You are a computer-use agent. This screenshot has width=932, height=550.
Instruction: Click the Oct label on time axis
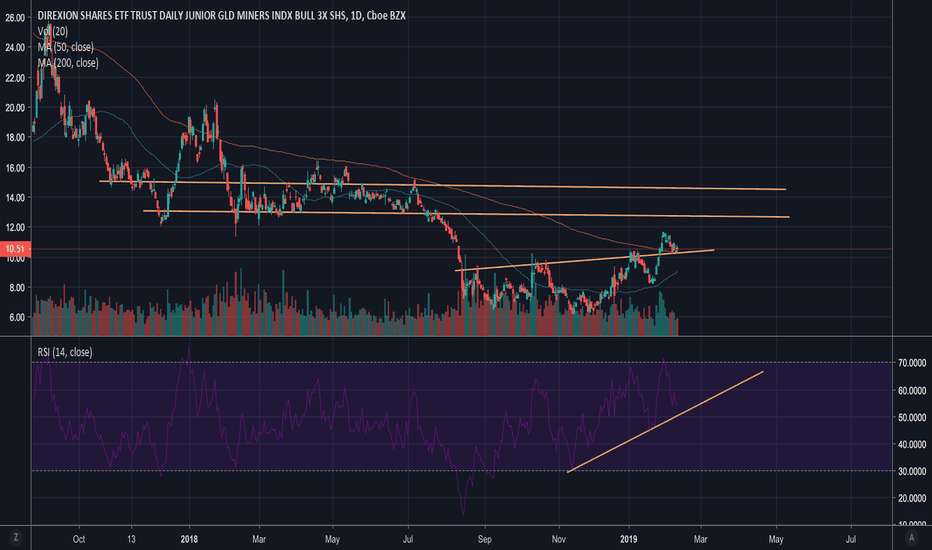(78, 539)
